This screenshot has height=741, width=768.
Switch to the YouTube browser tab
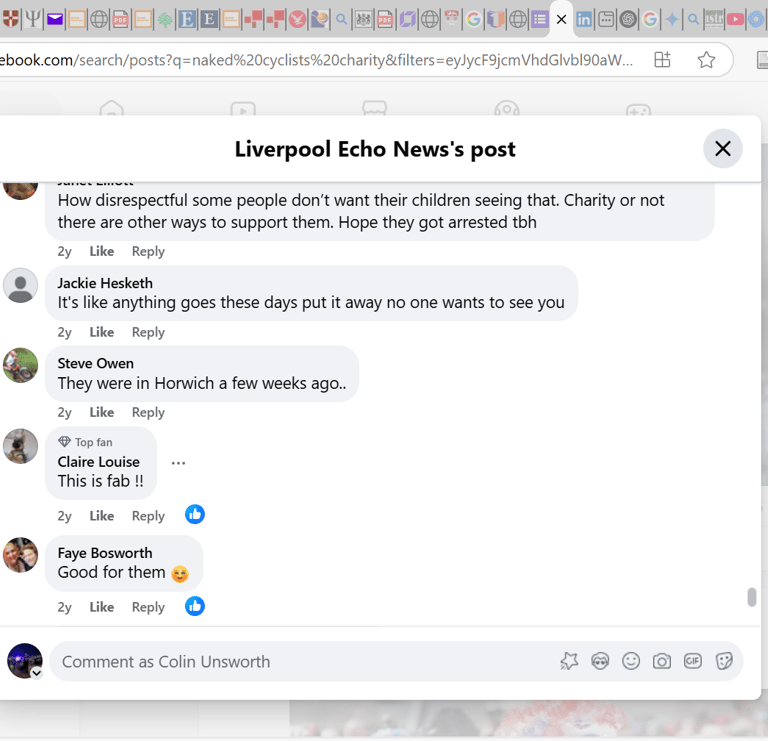[x=735, y=20]
